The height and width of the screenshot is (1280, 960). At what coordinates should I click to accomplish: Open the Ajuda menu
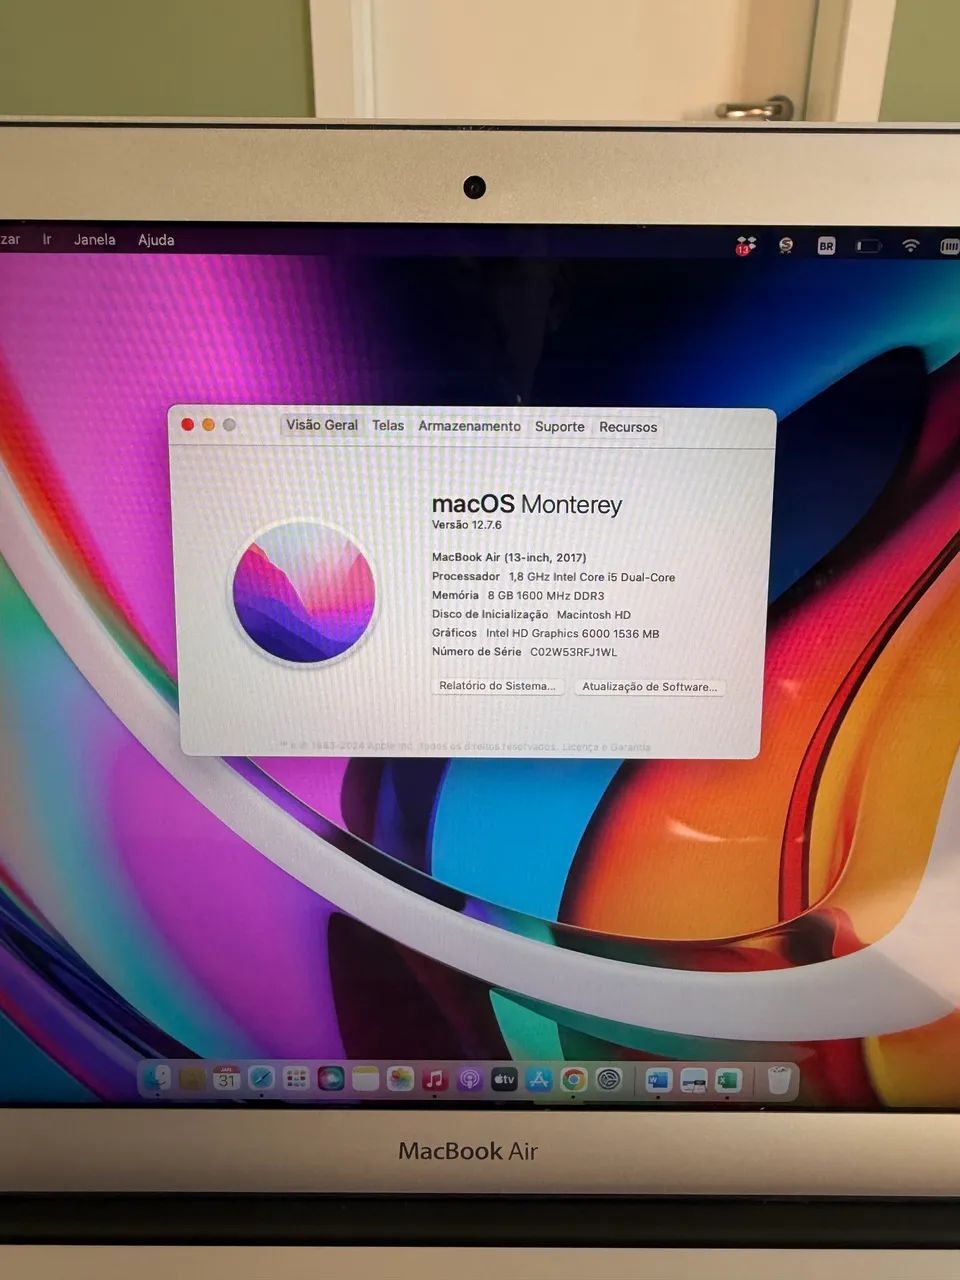155,240
